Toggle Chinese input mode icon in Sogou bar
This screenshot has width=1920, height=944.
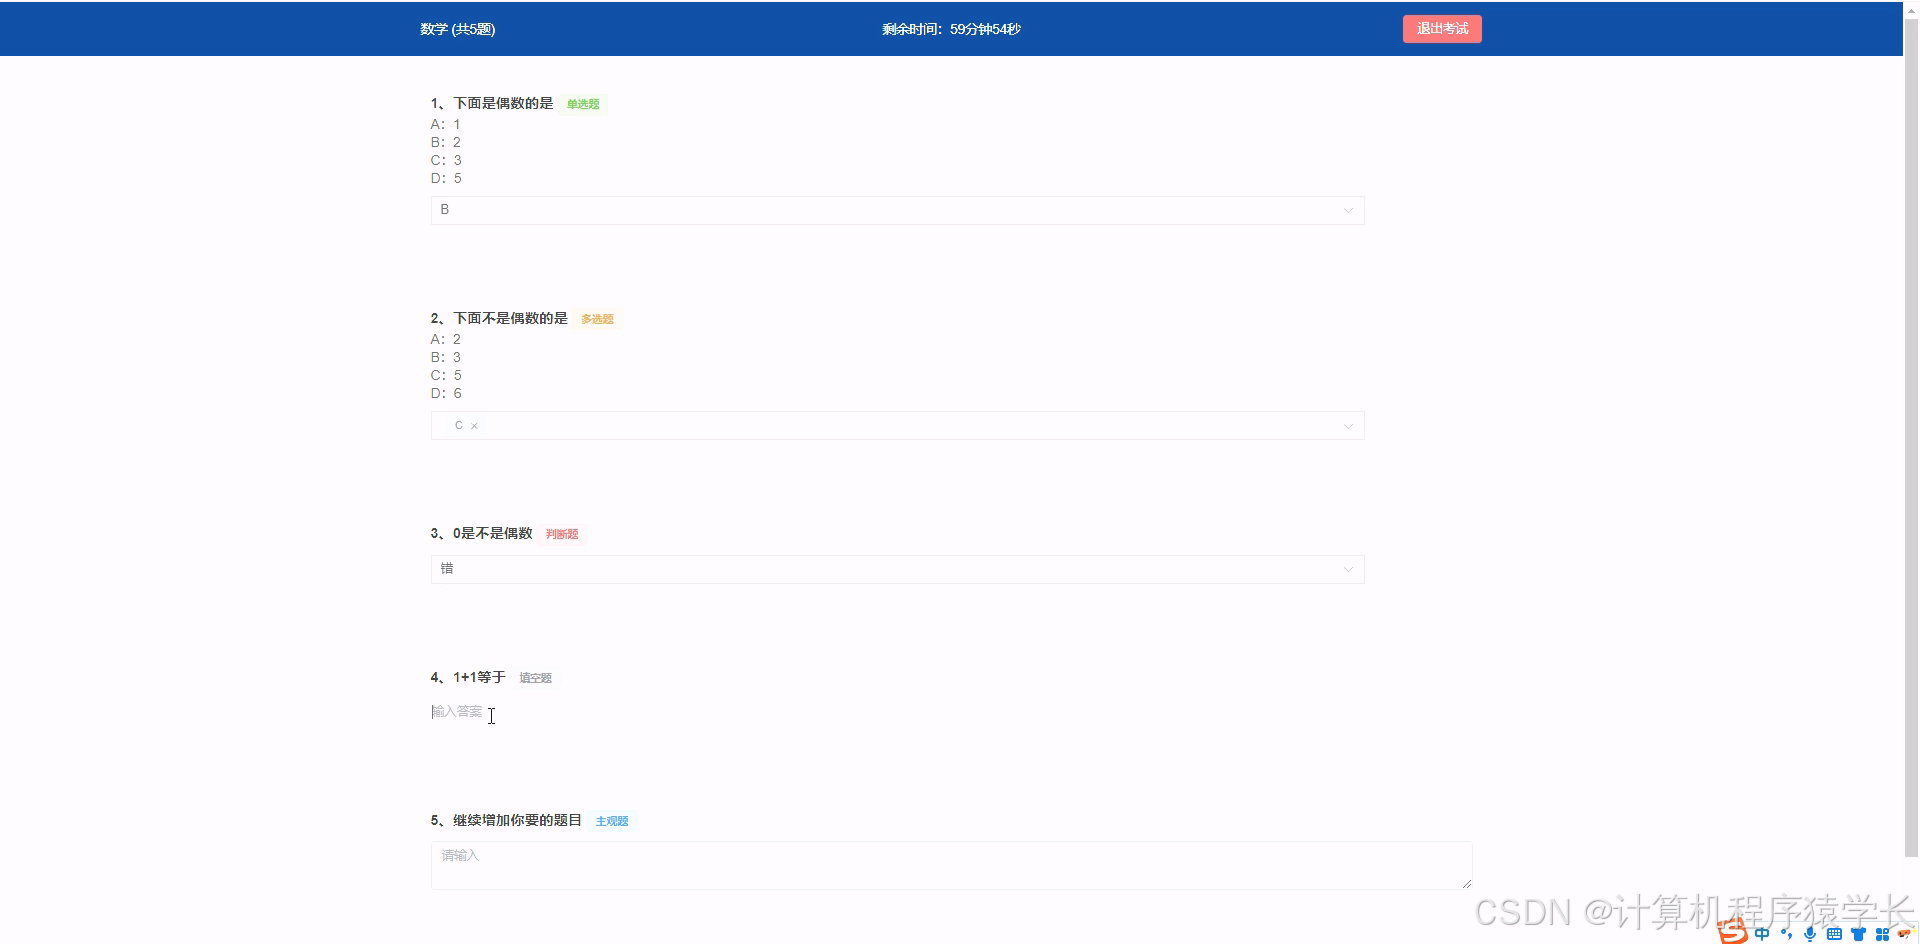coord(1762,934)
